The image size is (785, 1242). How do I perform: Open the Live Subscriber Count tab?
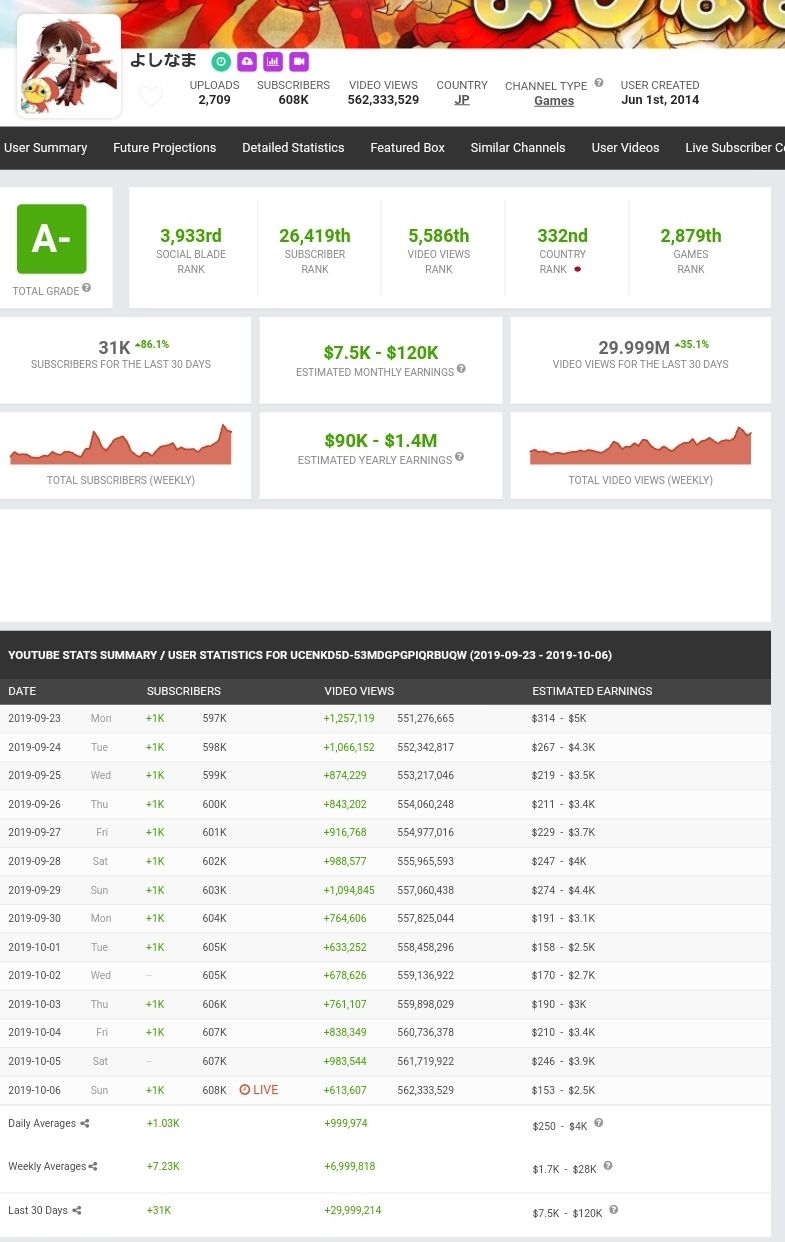pos(735,147)
